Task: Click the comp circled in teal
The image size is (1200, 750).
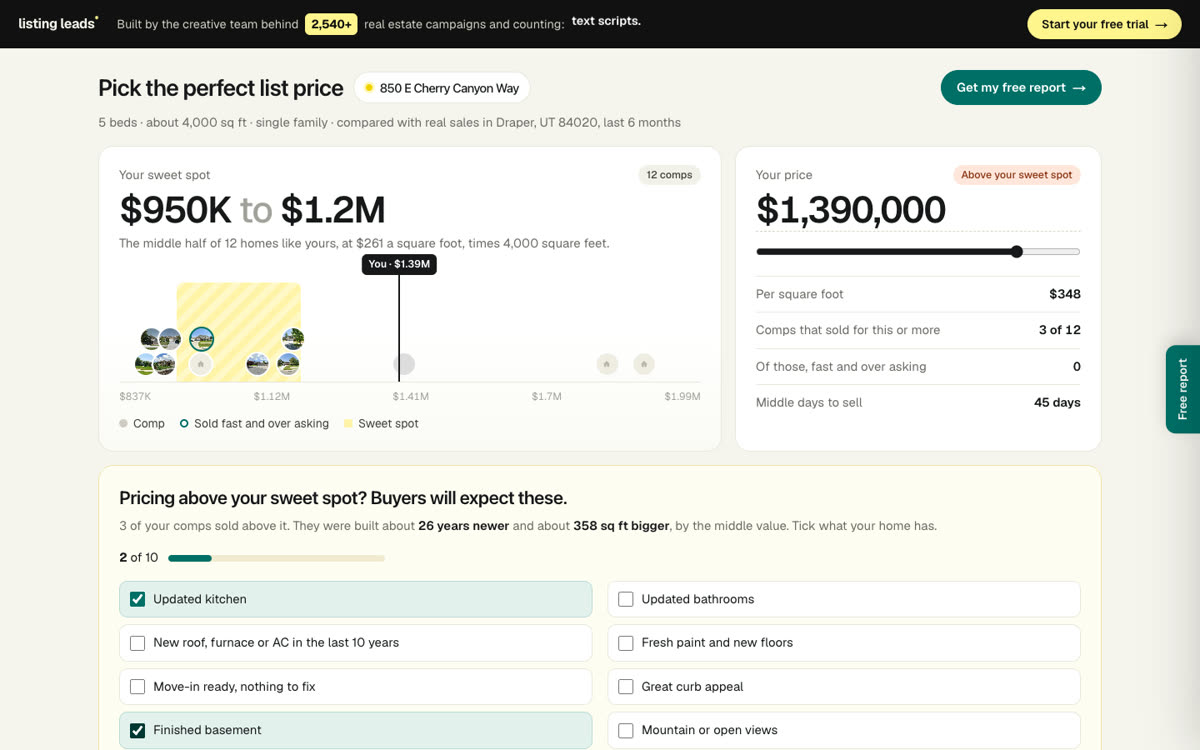Action: (x=202, y=339)
